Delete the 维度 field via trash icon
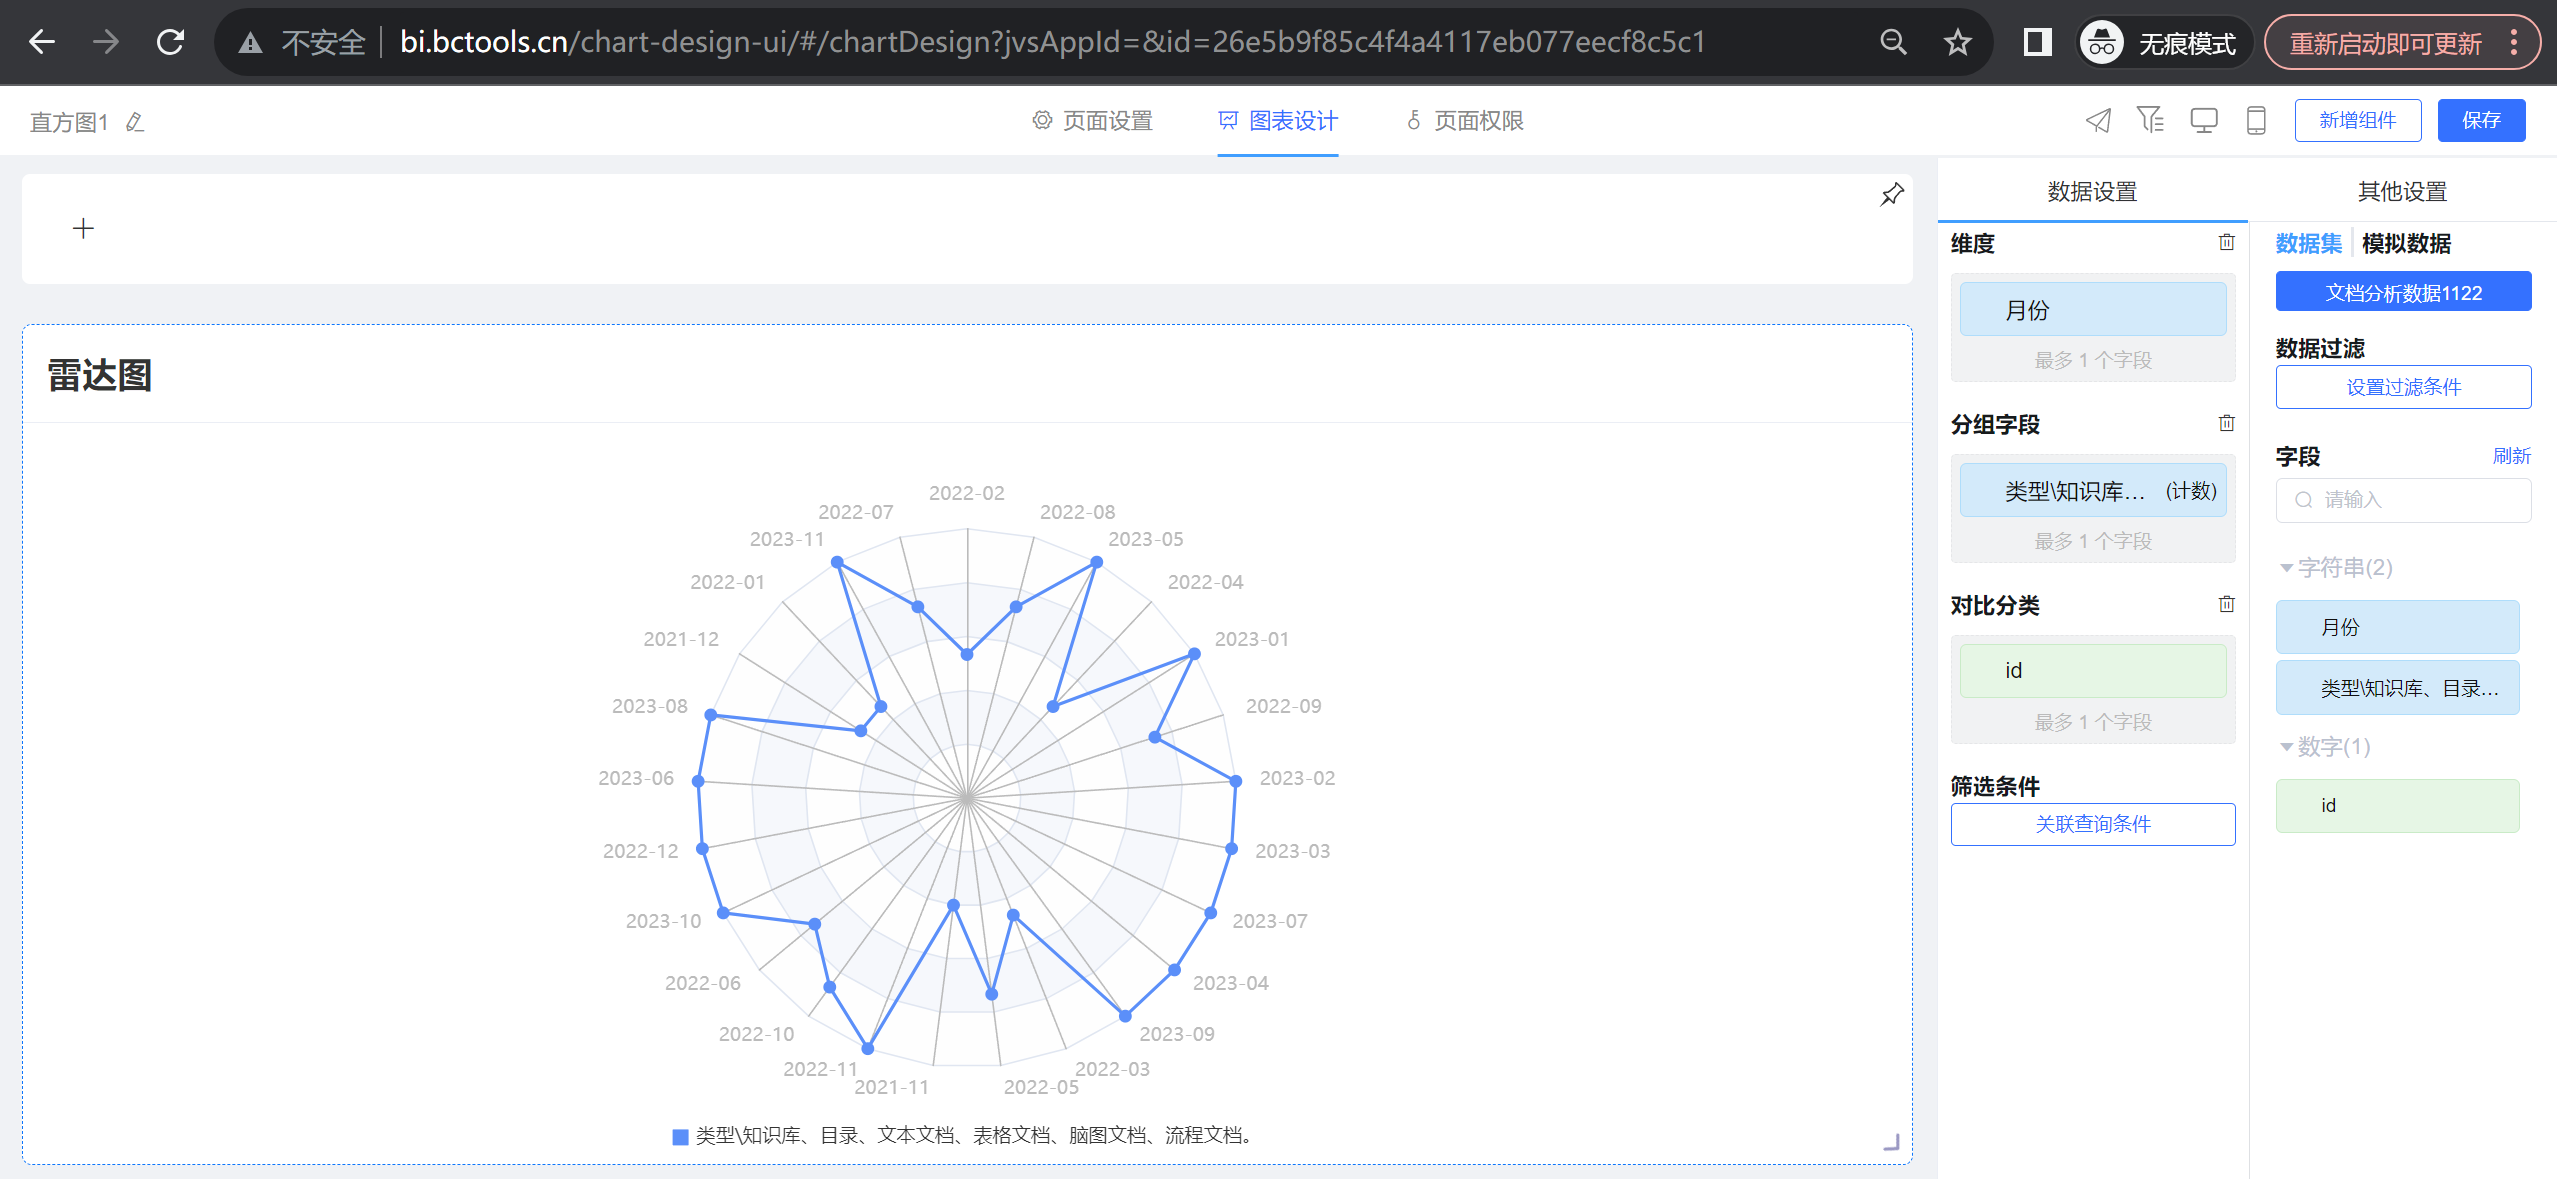This screenshot has height=1179, width=2557. click(x=2226, y=243)
